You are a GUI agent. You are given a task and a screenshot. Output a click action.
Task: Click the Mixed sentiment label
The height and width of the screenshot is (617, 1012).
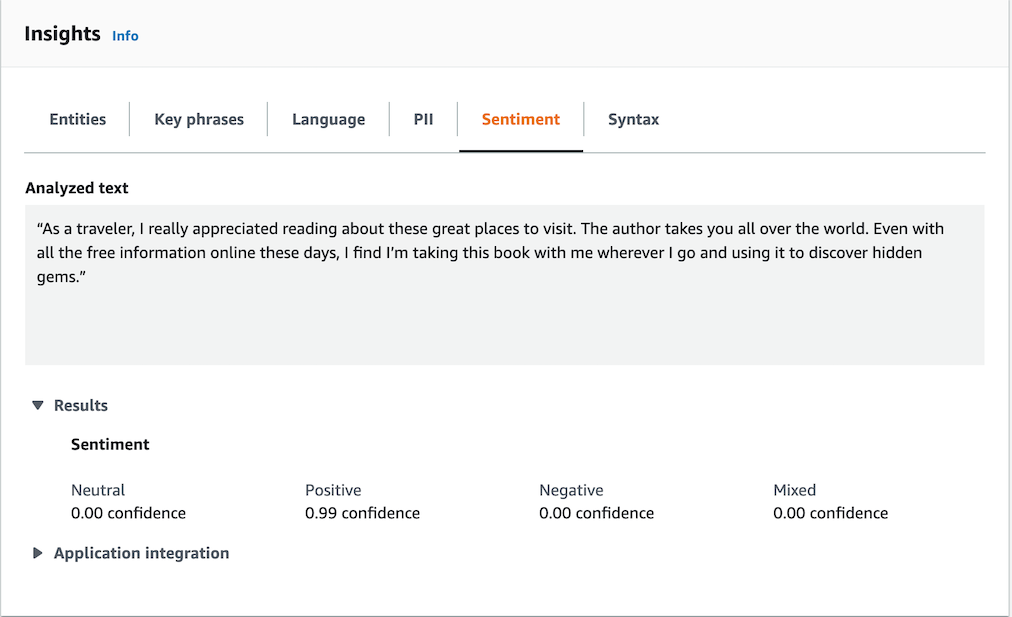tap(794, 490)
